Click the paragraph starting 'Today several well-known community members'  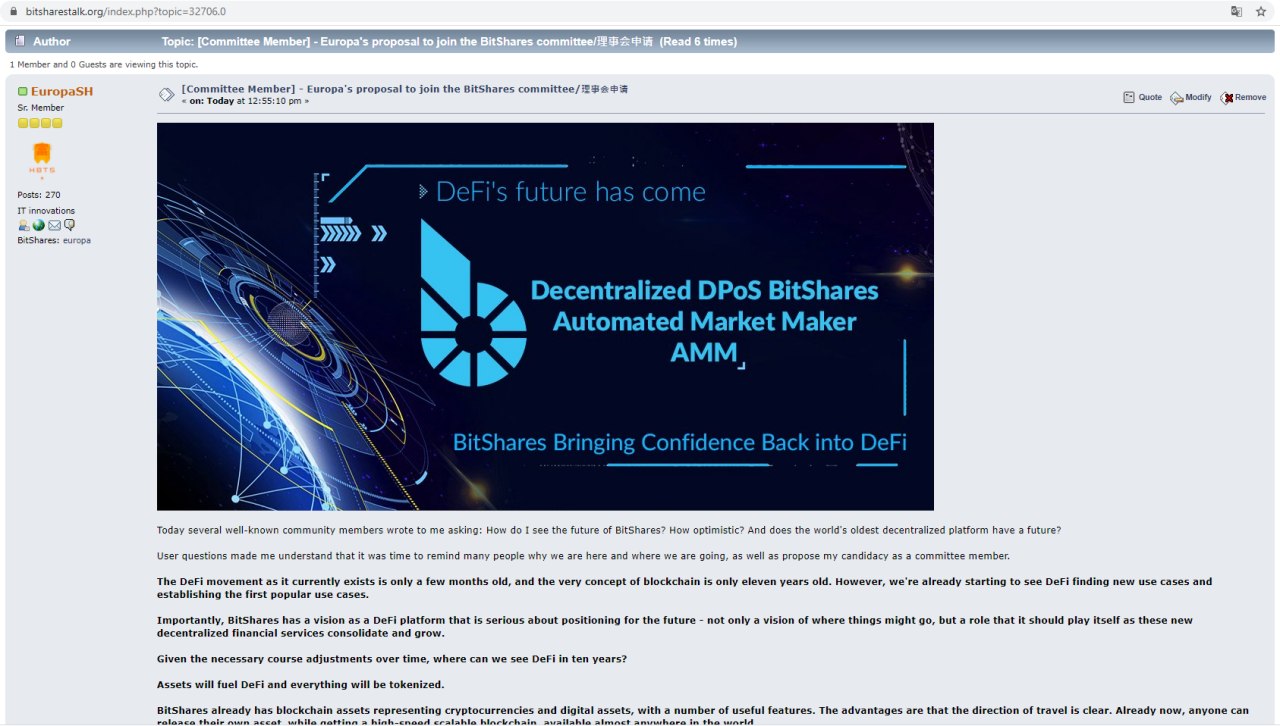click(609, 530)
